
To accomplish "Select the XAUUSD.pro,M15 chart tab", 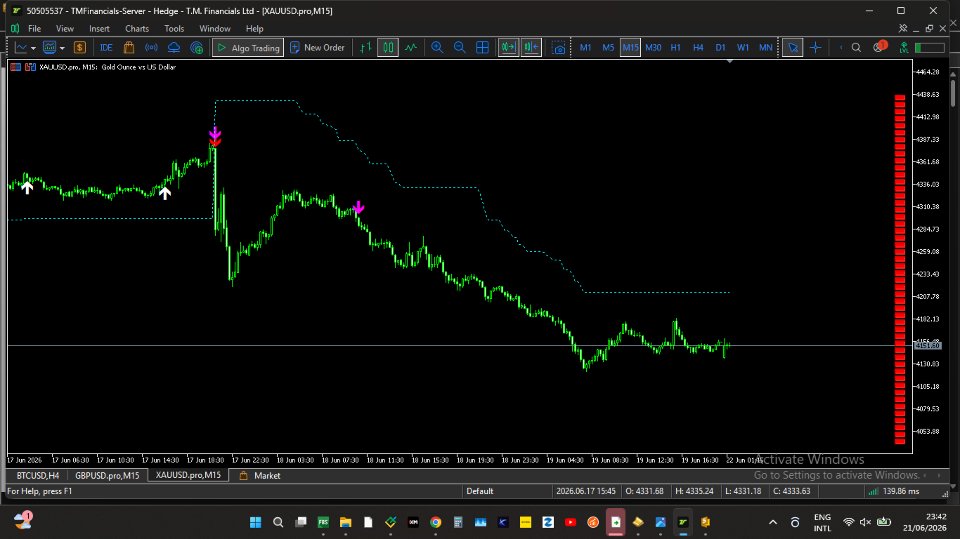I will [188, 475].
